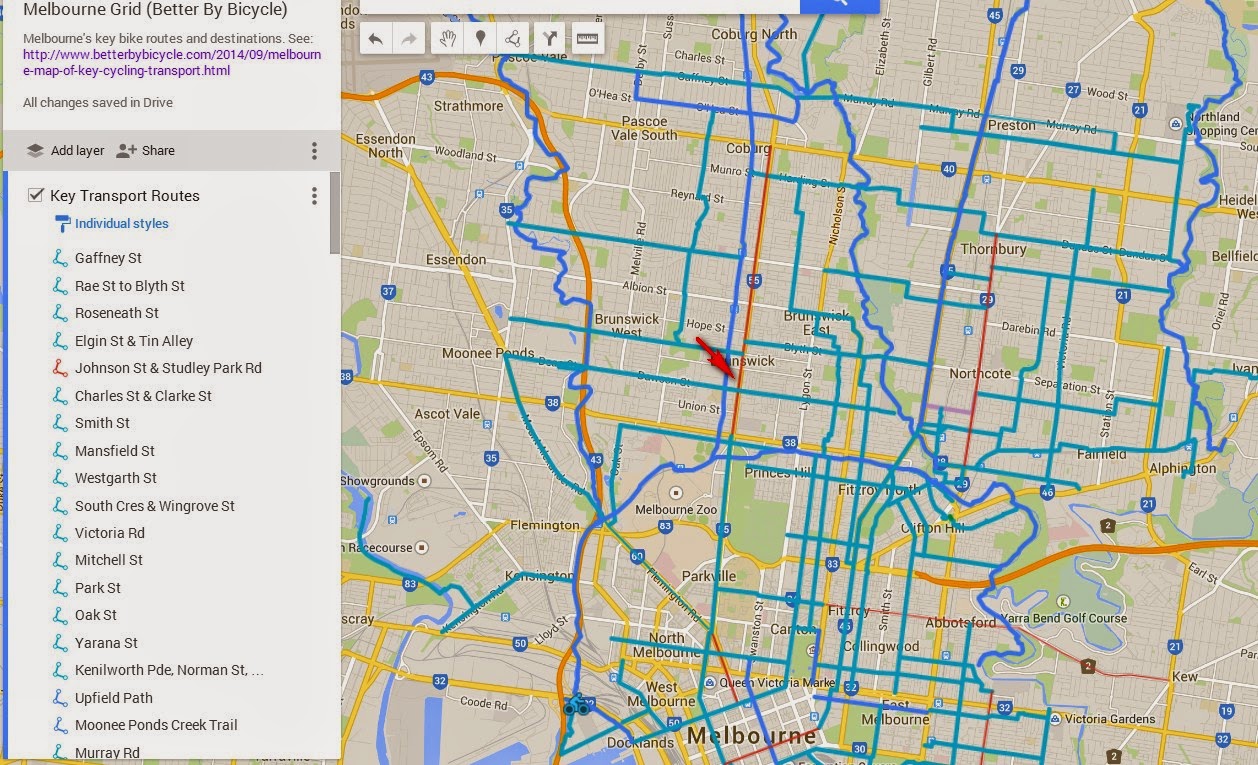The image size is (1258, 765).
Task: Click the line icon beside Charles St & Clarke St
Action: click(x=60, y=396)
